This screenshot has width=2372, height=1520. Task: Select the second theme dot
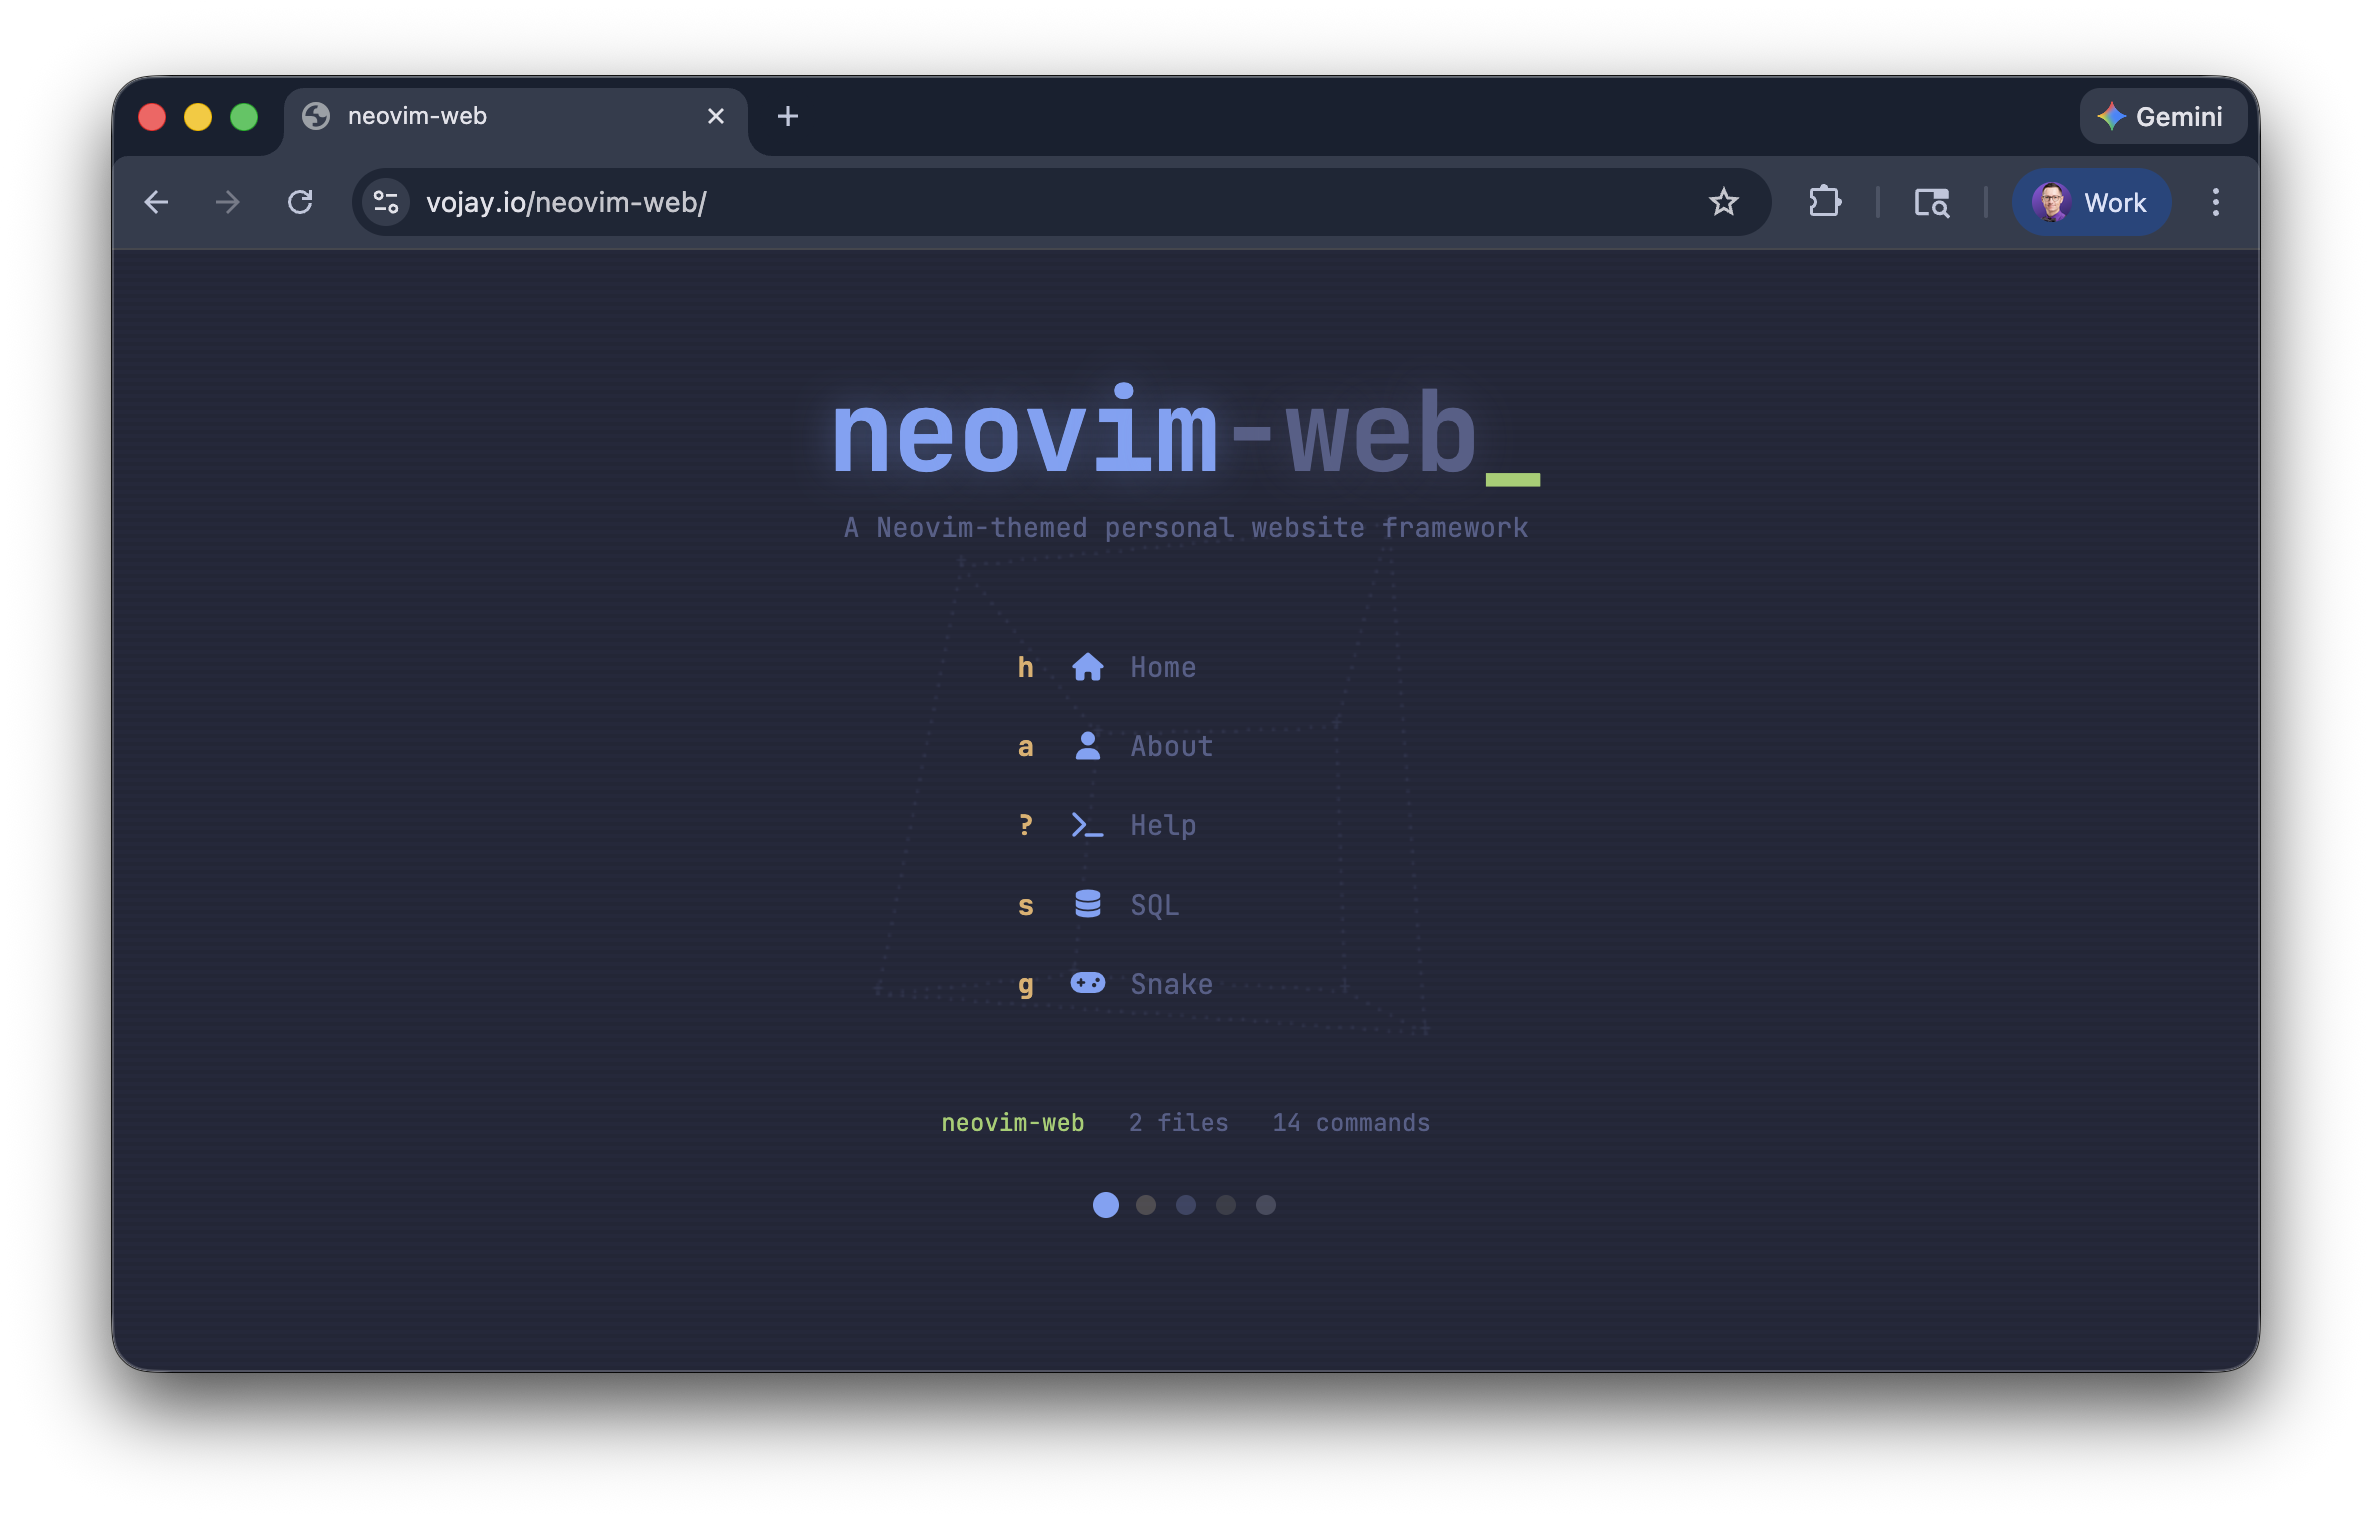pyautogui.click(x=1146, y=1205)
